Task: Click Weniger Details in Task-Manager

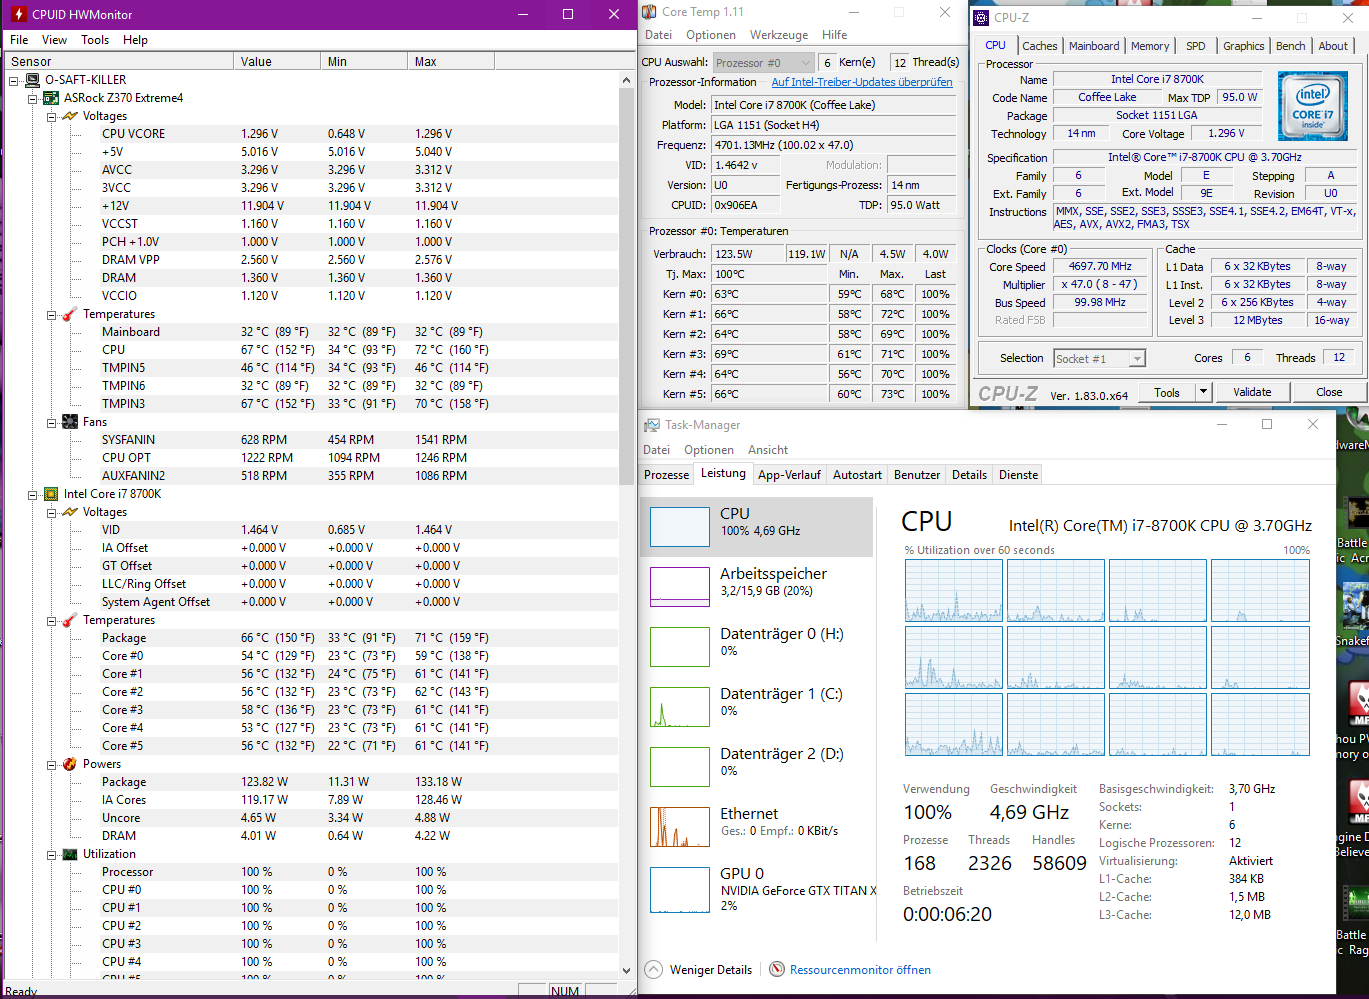Action: 710,969
